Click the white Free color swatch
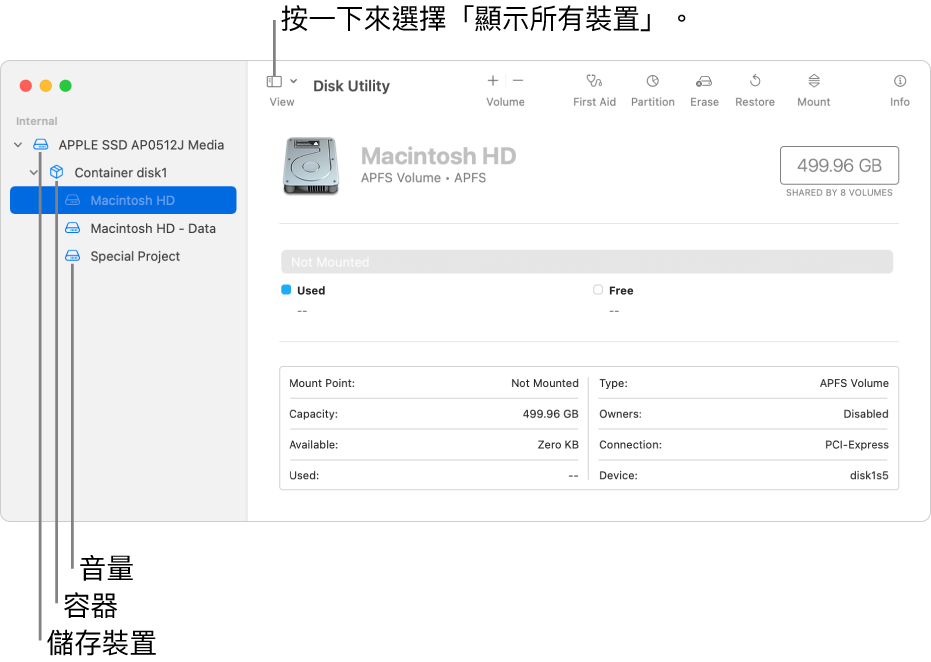Image resolution: width=931 pixels, height=662 pixels. (x=598, y=290)
